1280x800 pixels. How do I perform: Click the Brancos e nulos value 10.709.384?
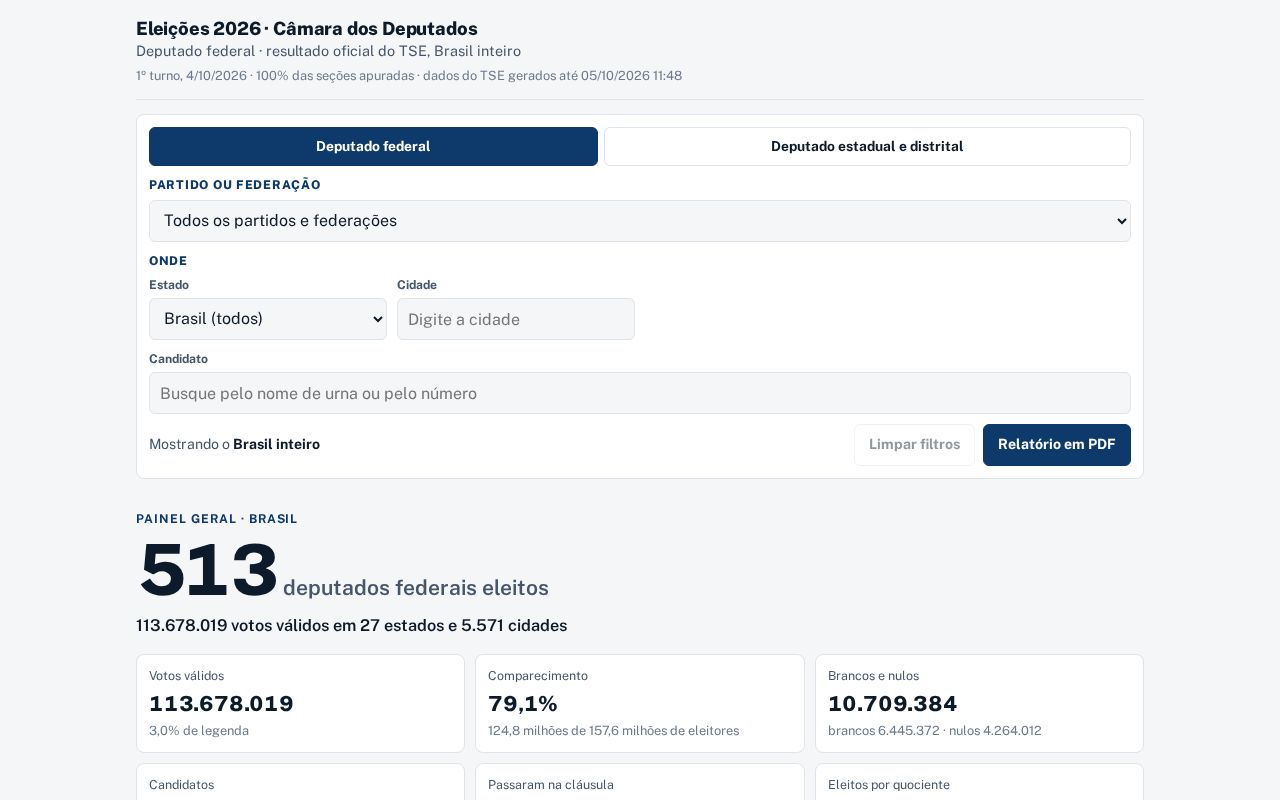coord(893,704)
